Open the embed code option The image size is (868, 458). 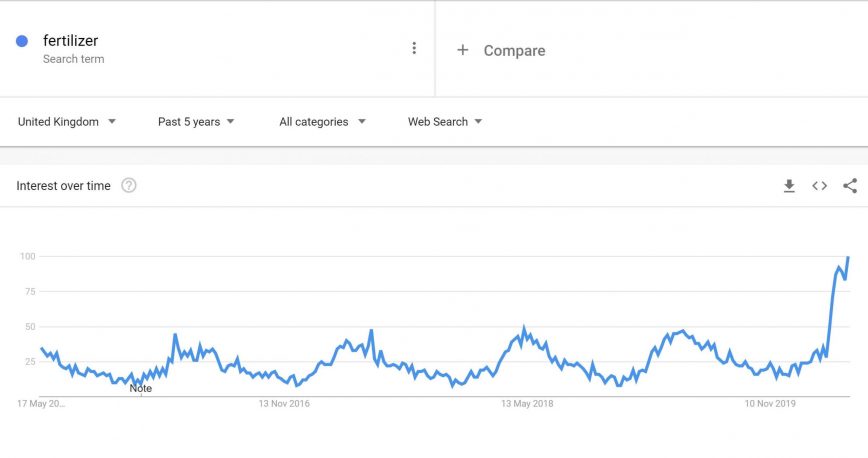pyautogui.click(x=819, y=186)
